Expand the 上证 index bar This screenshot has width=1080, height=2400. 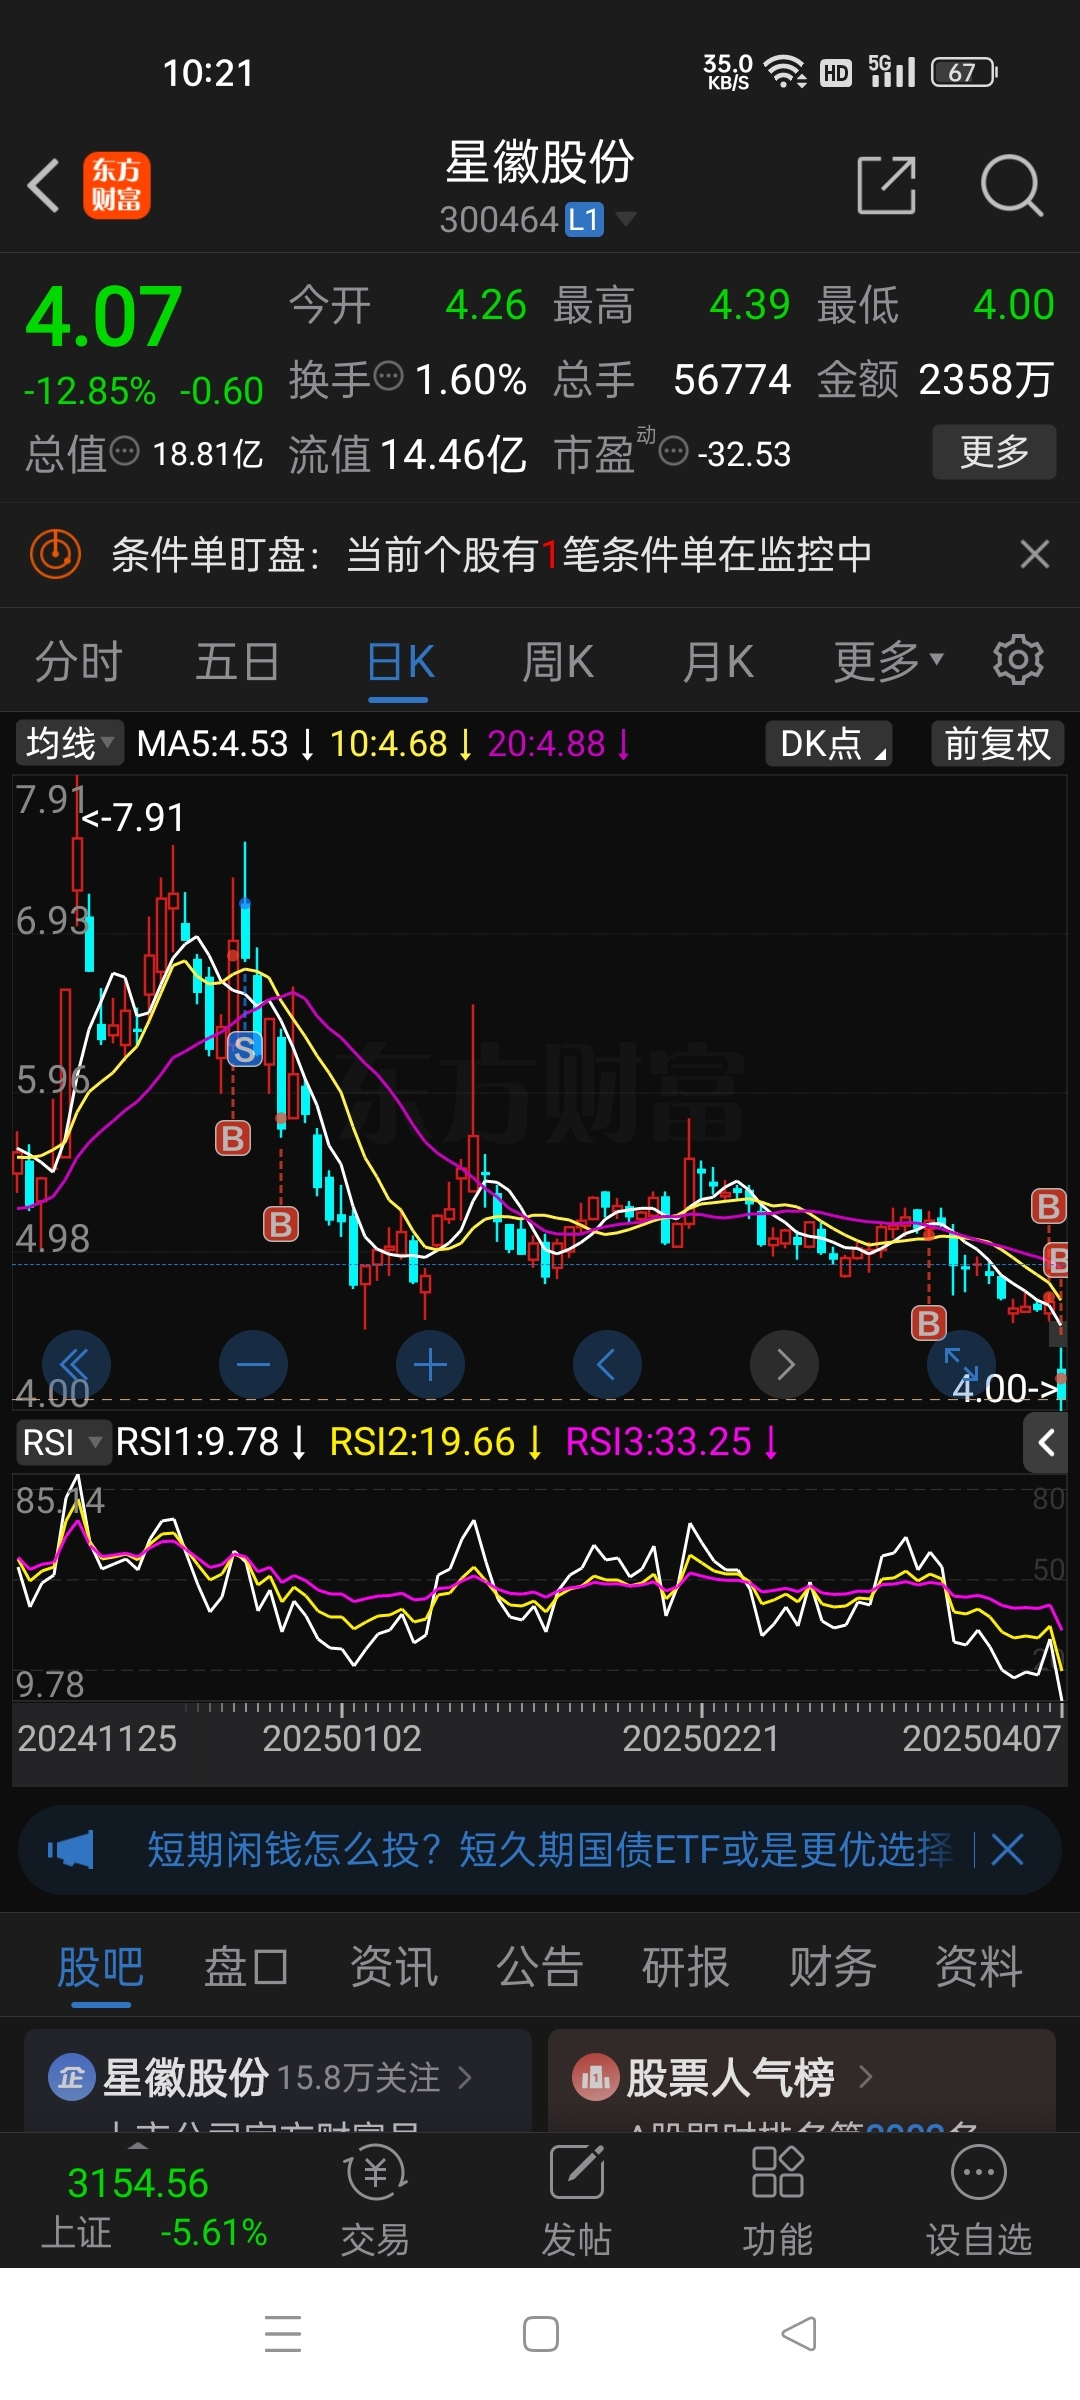point(138,2146)
